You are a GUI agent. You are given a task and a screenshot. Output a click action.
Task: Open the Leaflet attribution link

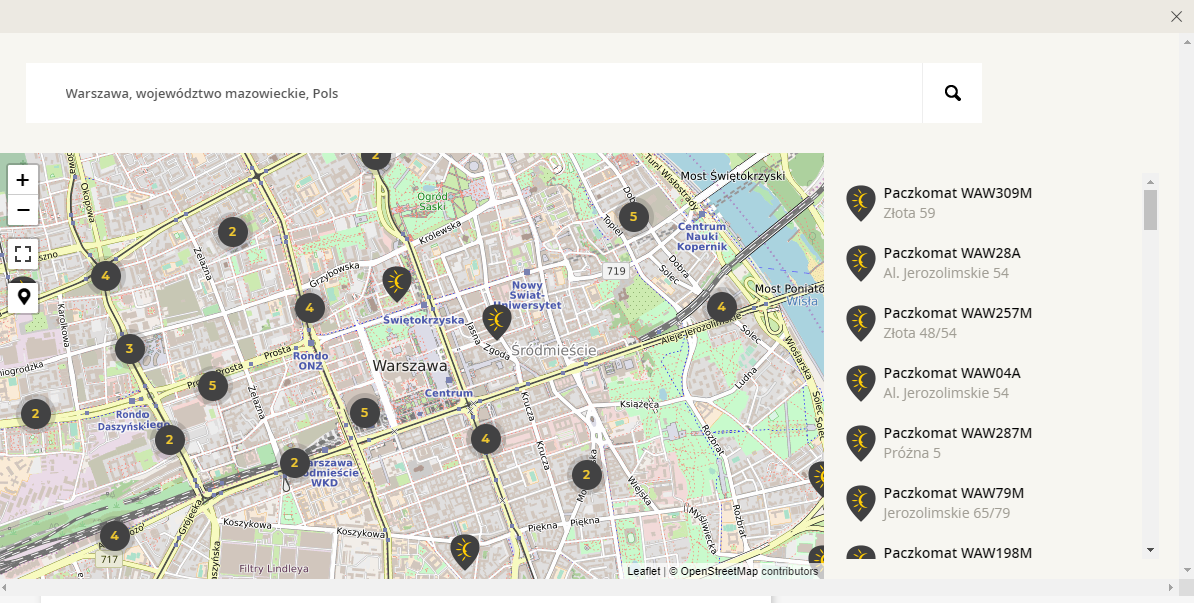643,571
